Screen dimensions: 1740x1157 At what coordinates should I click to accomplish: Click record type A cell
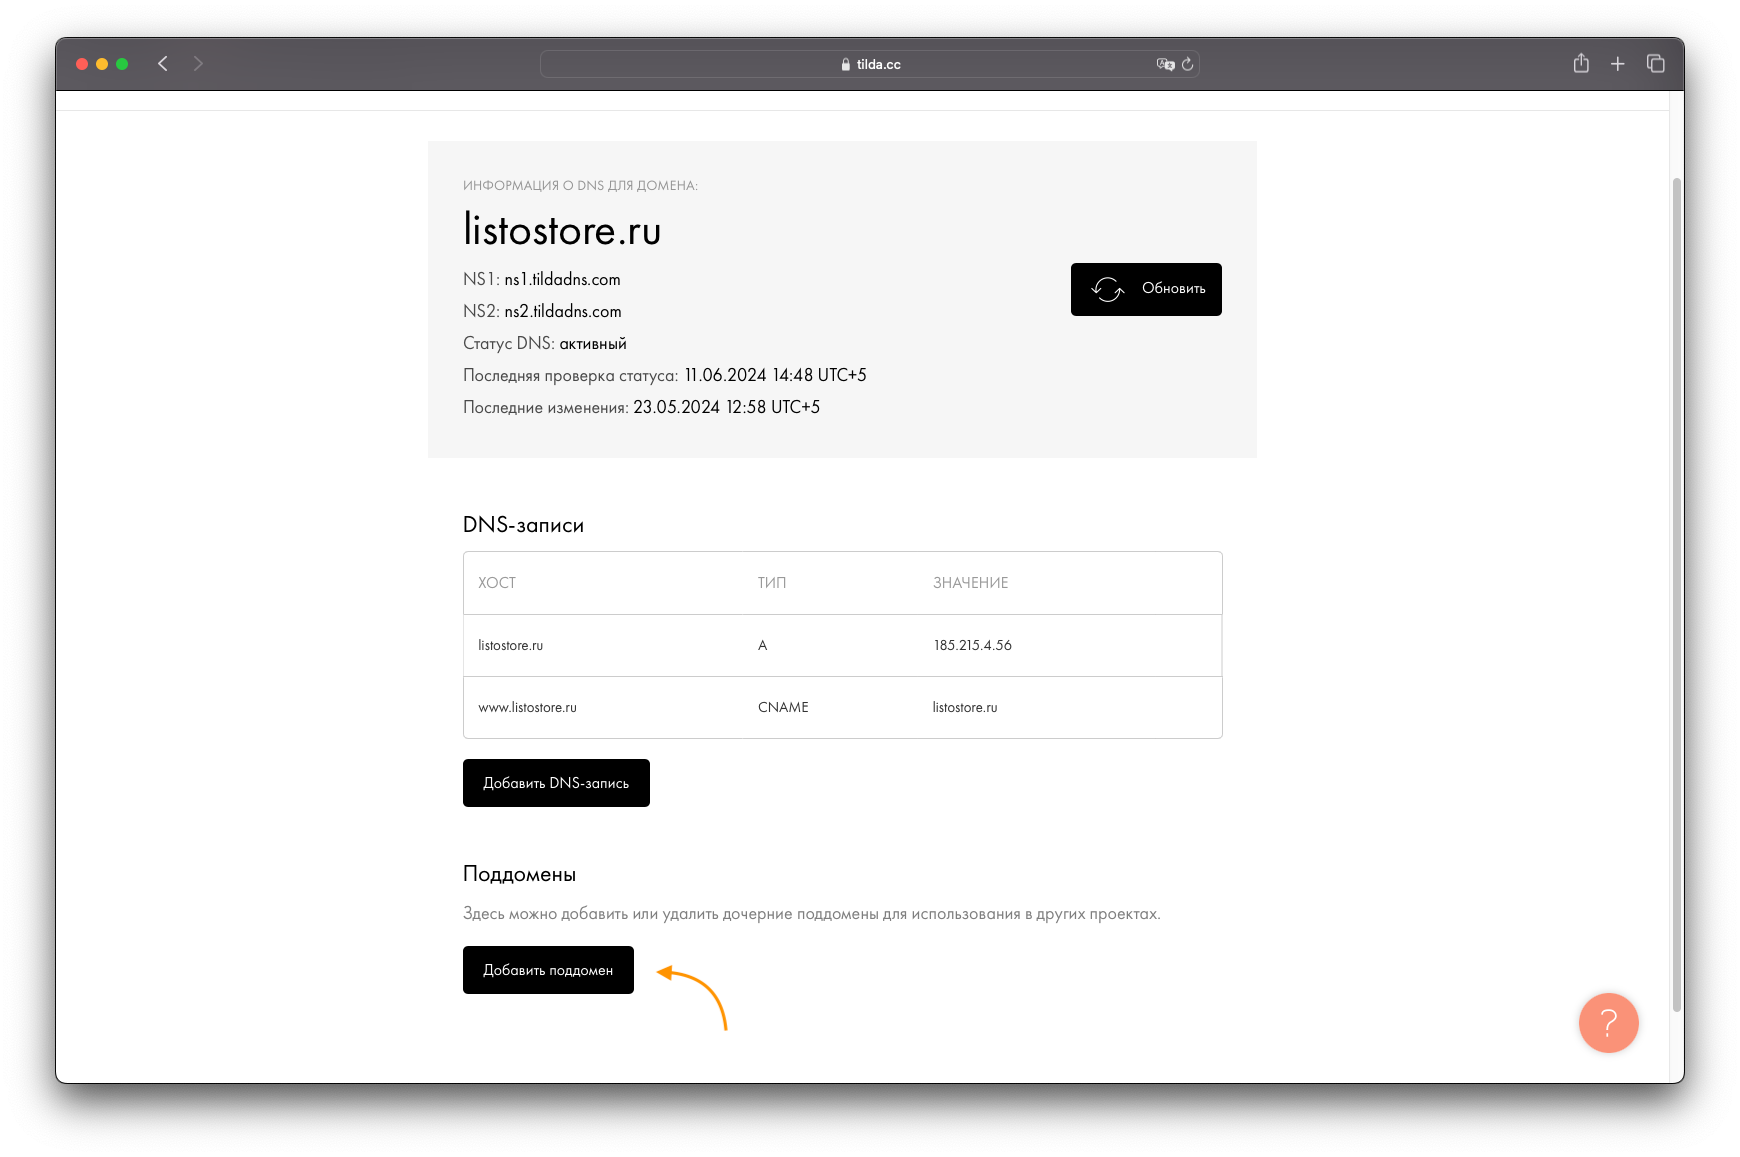click(x=762, y=645)
